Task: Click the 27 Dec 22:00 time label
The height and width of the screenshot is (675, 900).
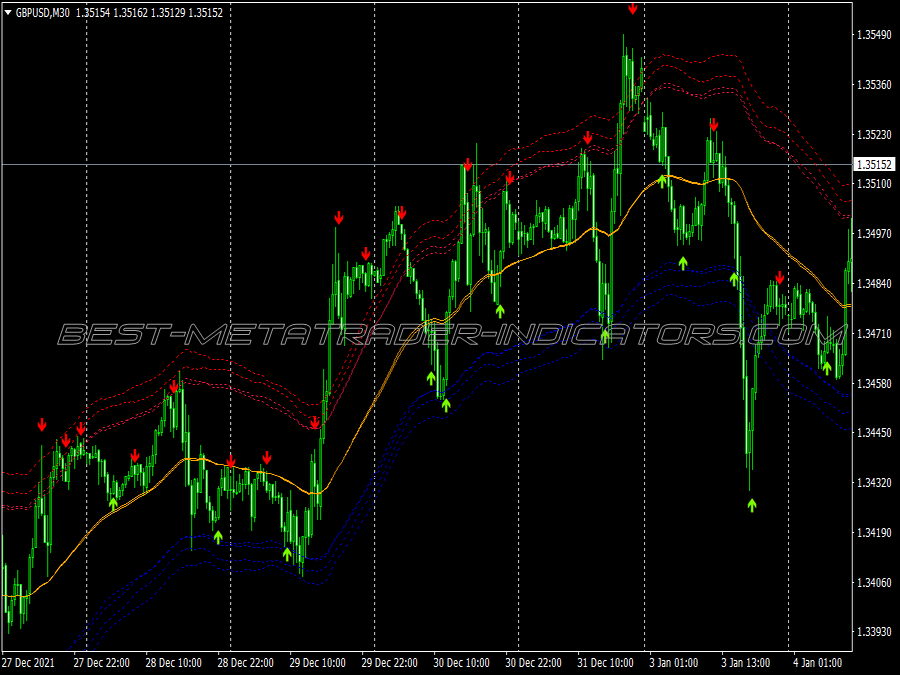Action: [x=102, y=662]
